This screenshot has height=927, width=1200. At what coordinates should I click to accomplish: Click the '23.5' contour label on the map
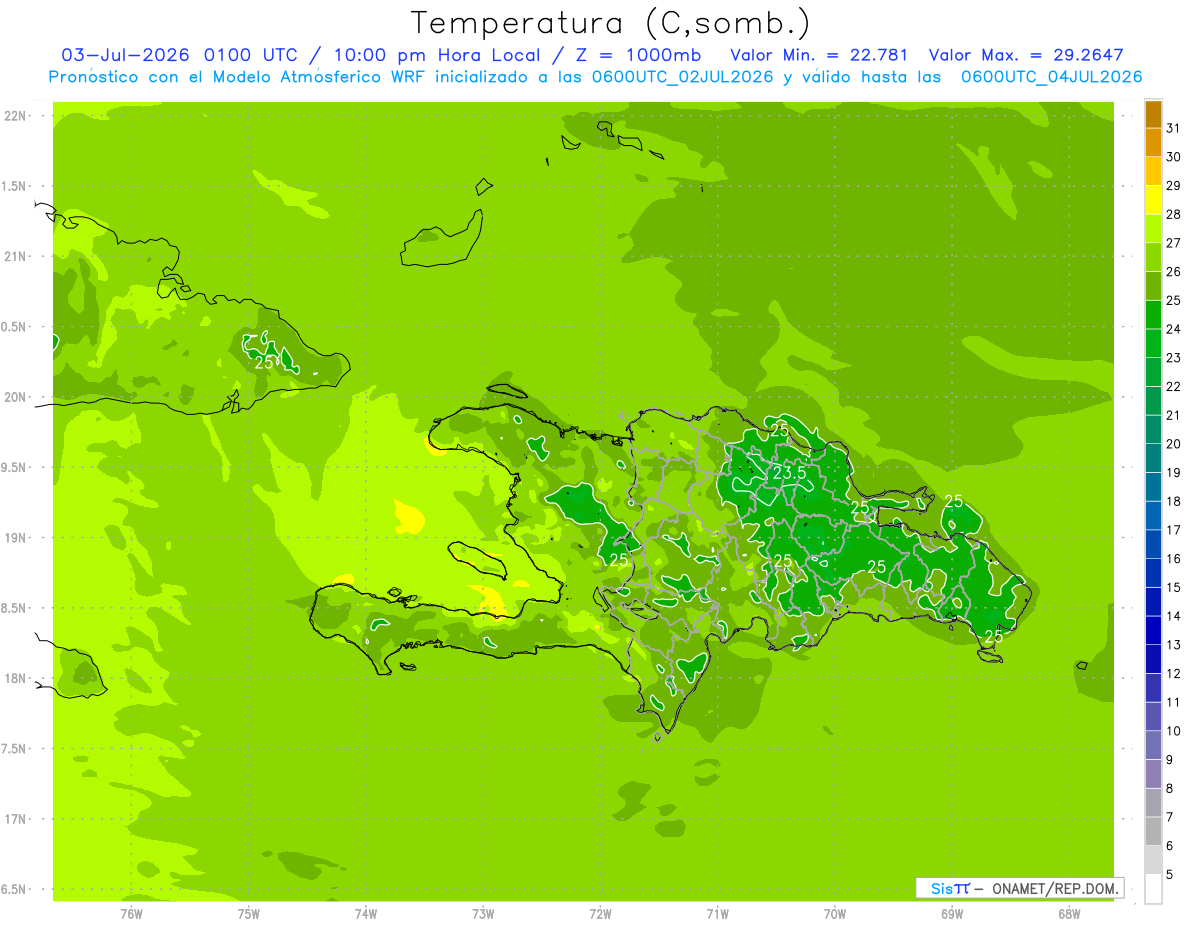[789, 473]
